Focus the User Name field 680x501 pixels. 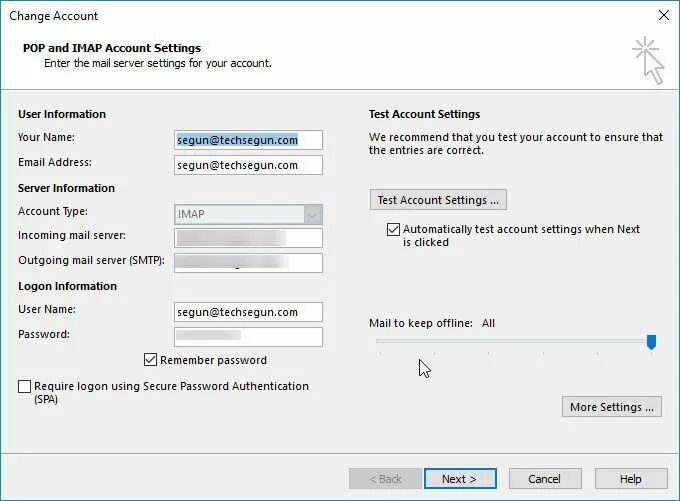point(248,312)
